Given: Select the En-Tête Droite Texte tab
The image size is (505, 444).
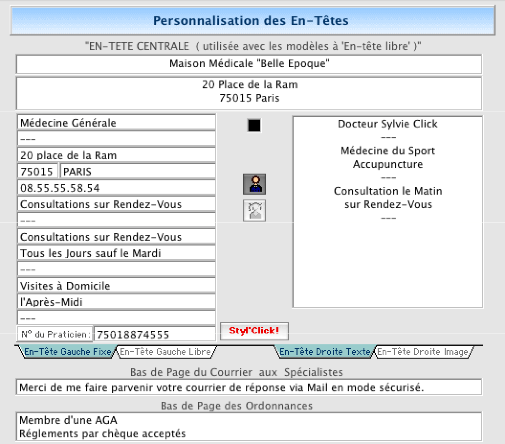Looking at the screenshot, I should pos(325,352).
